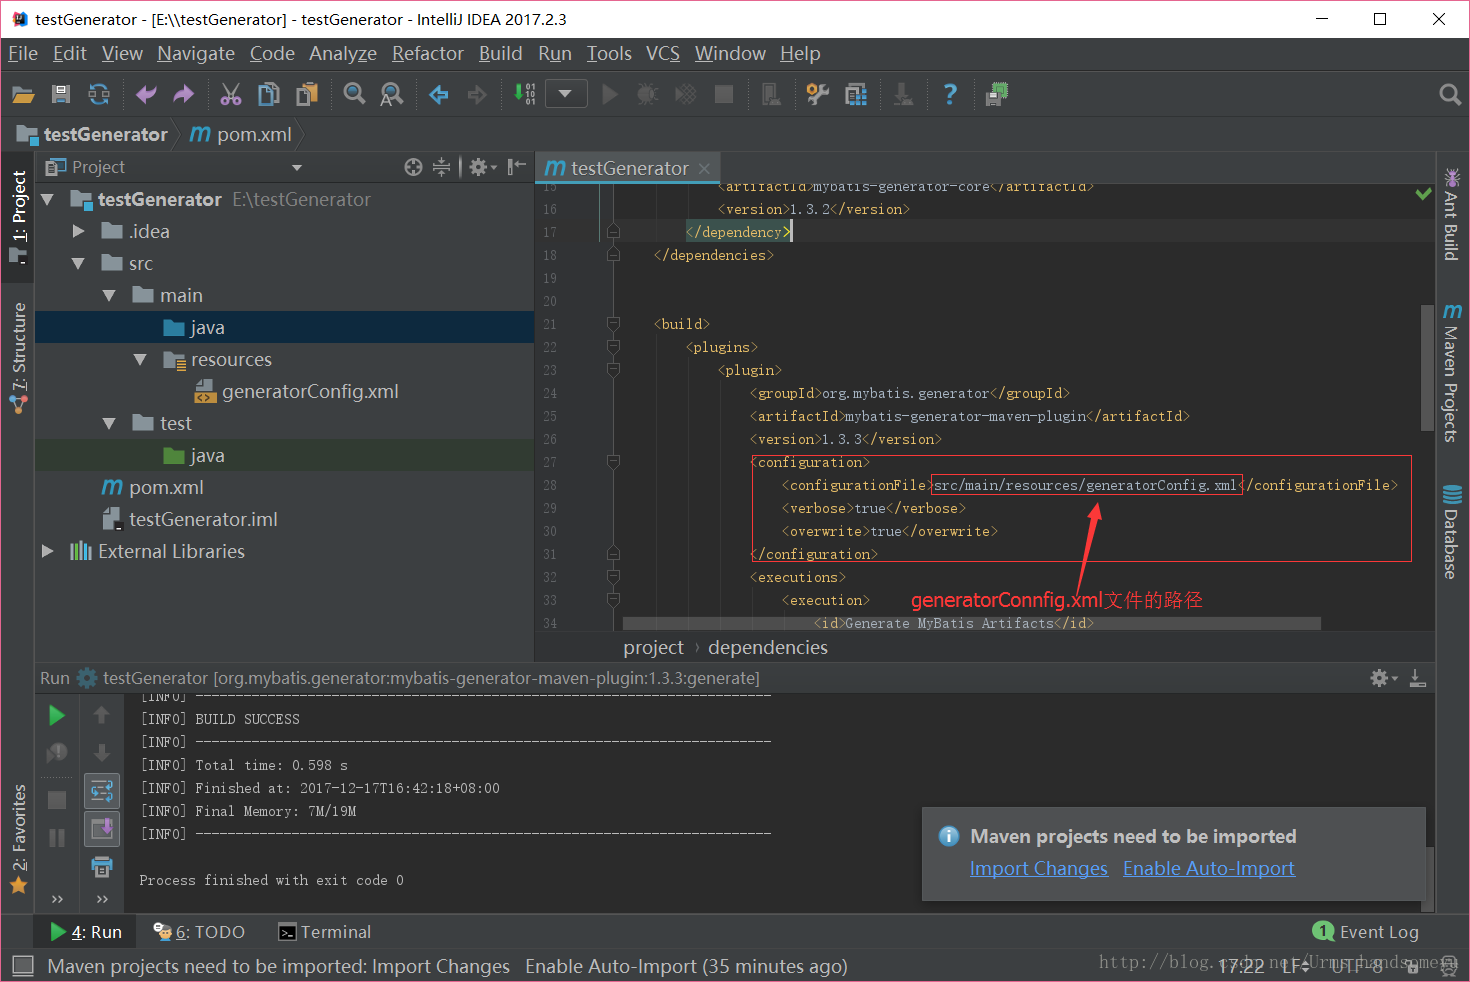The width and height of the screenshot is (1470, 982).
Task: Click the Find magnifier toolbar icon
Action: tap(354, 94)
